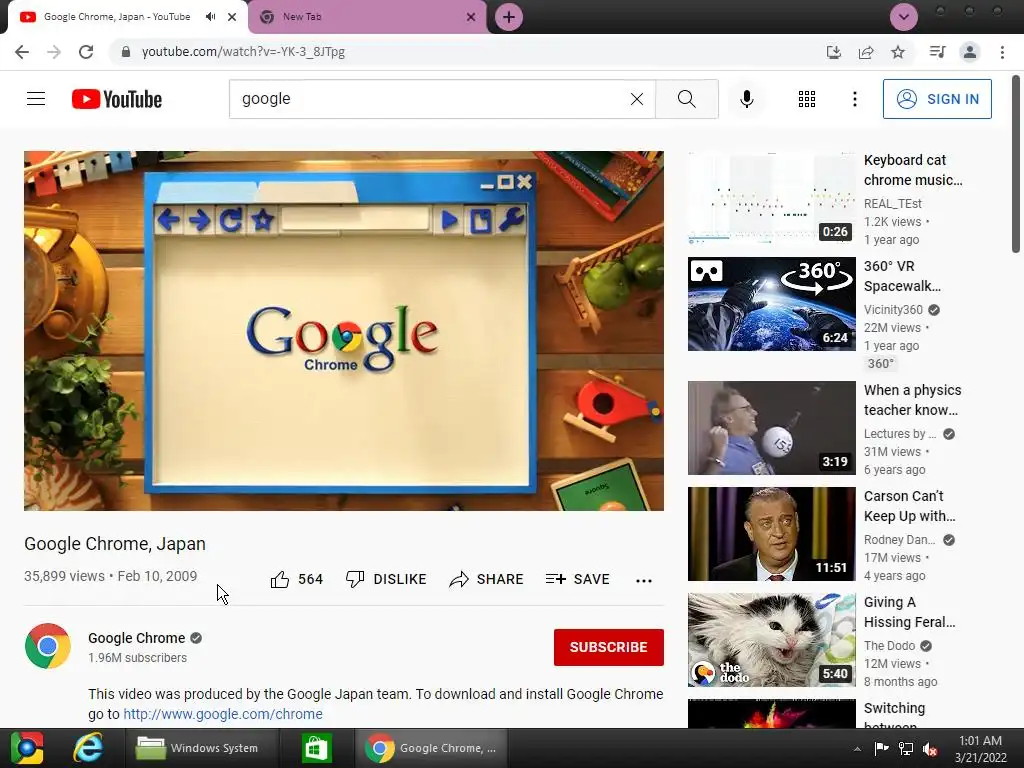
Task: Mute the YouTube tab via speaker icon
Action: click(210, 17)
